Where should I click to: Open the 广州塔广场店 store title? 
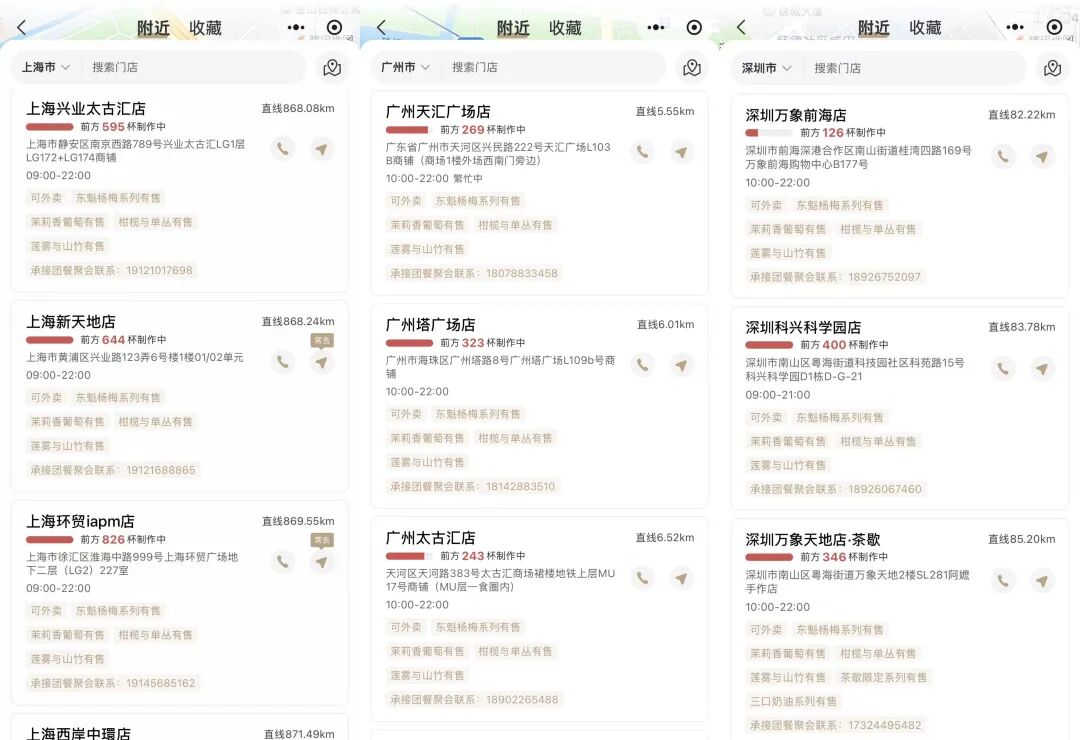coord(430,325)
